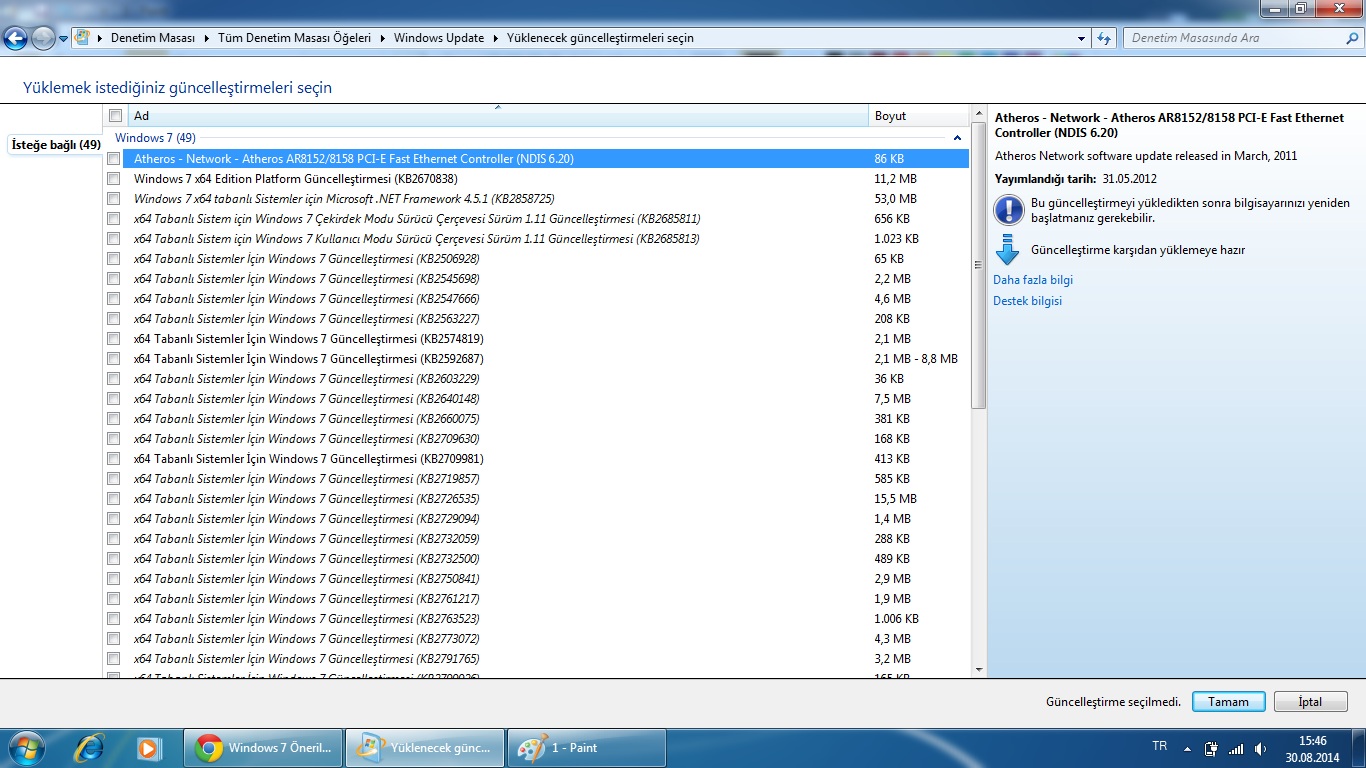Click the TR language indicator
This screenshot has height=768, width=1366.
[x=1160, y=746]
